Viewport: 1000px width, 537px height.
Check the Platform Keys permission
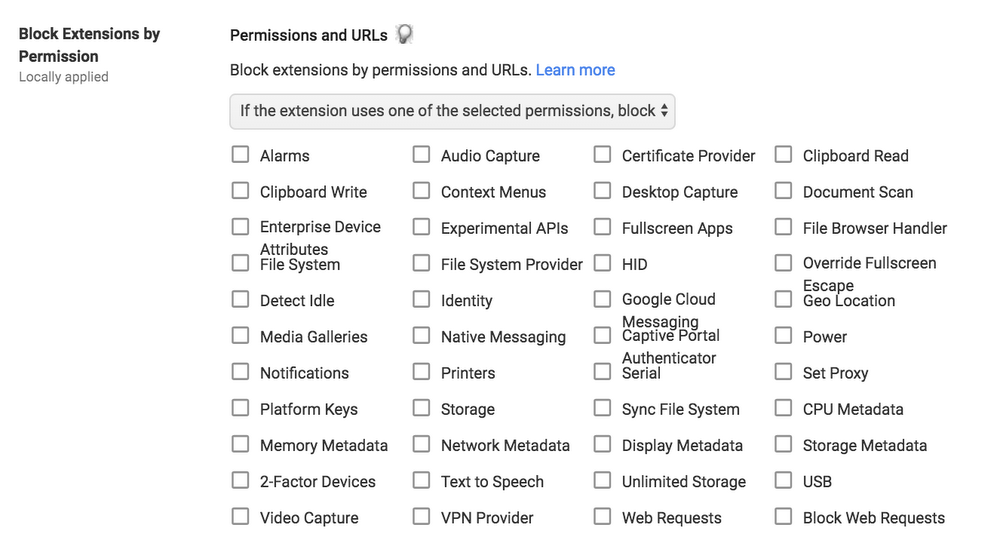[240, 408]
